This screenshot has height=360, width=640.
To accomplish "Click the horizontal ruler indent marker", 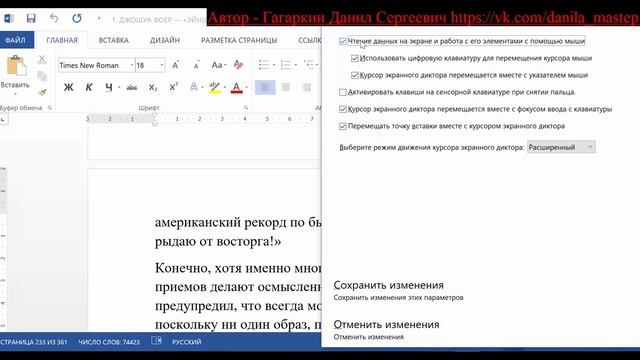I will click(155, 120).
